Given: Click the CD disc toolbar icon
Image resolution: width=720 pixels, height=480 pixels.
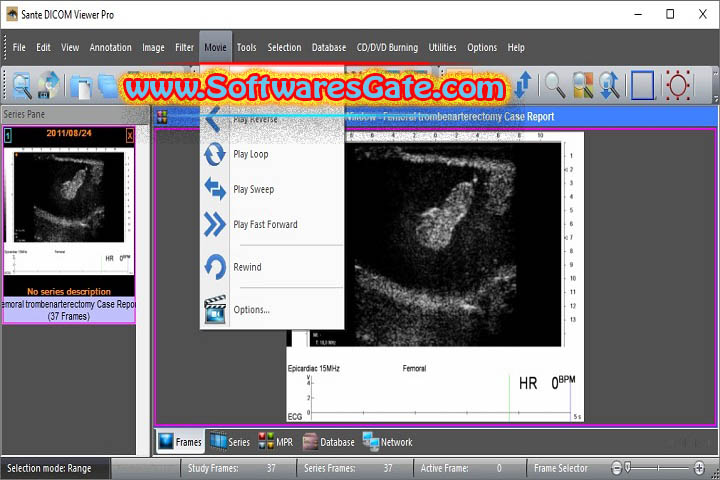Looking at the screenshot, I should click(x=49, y=85).
